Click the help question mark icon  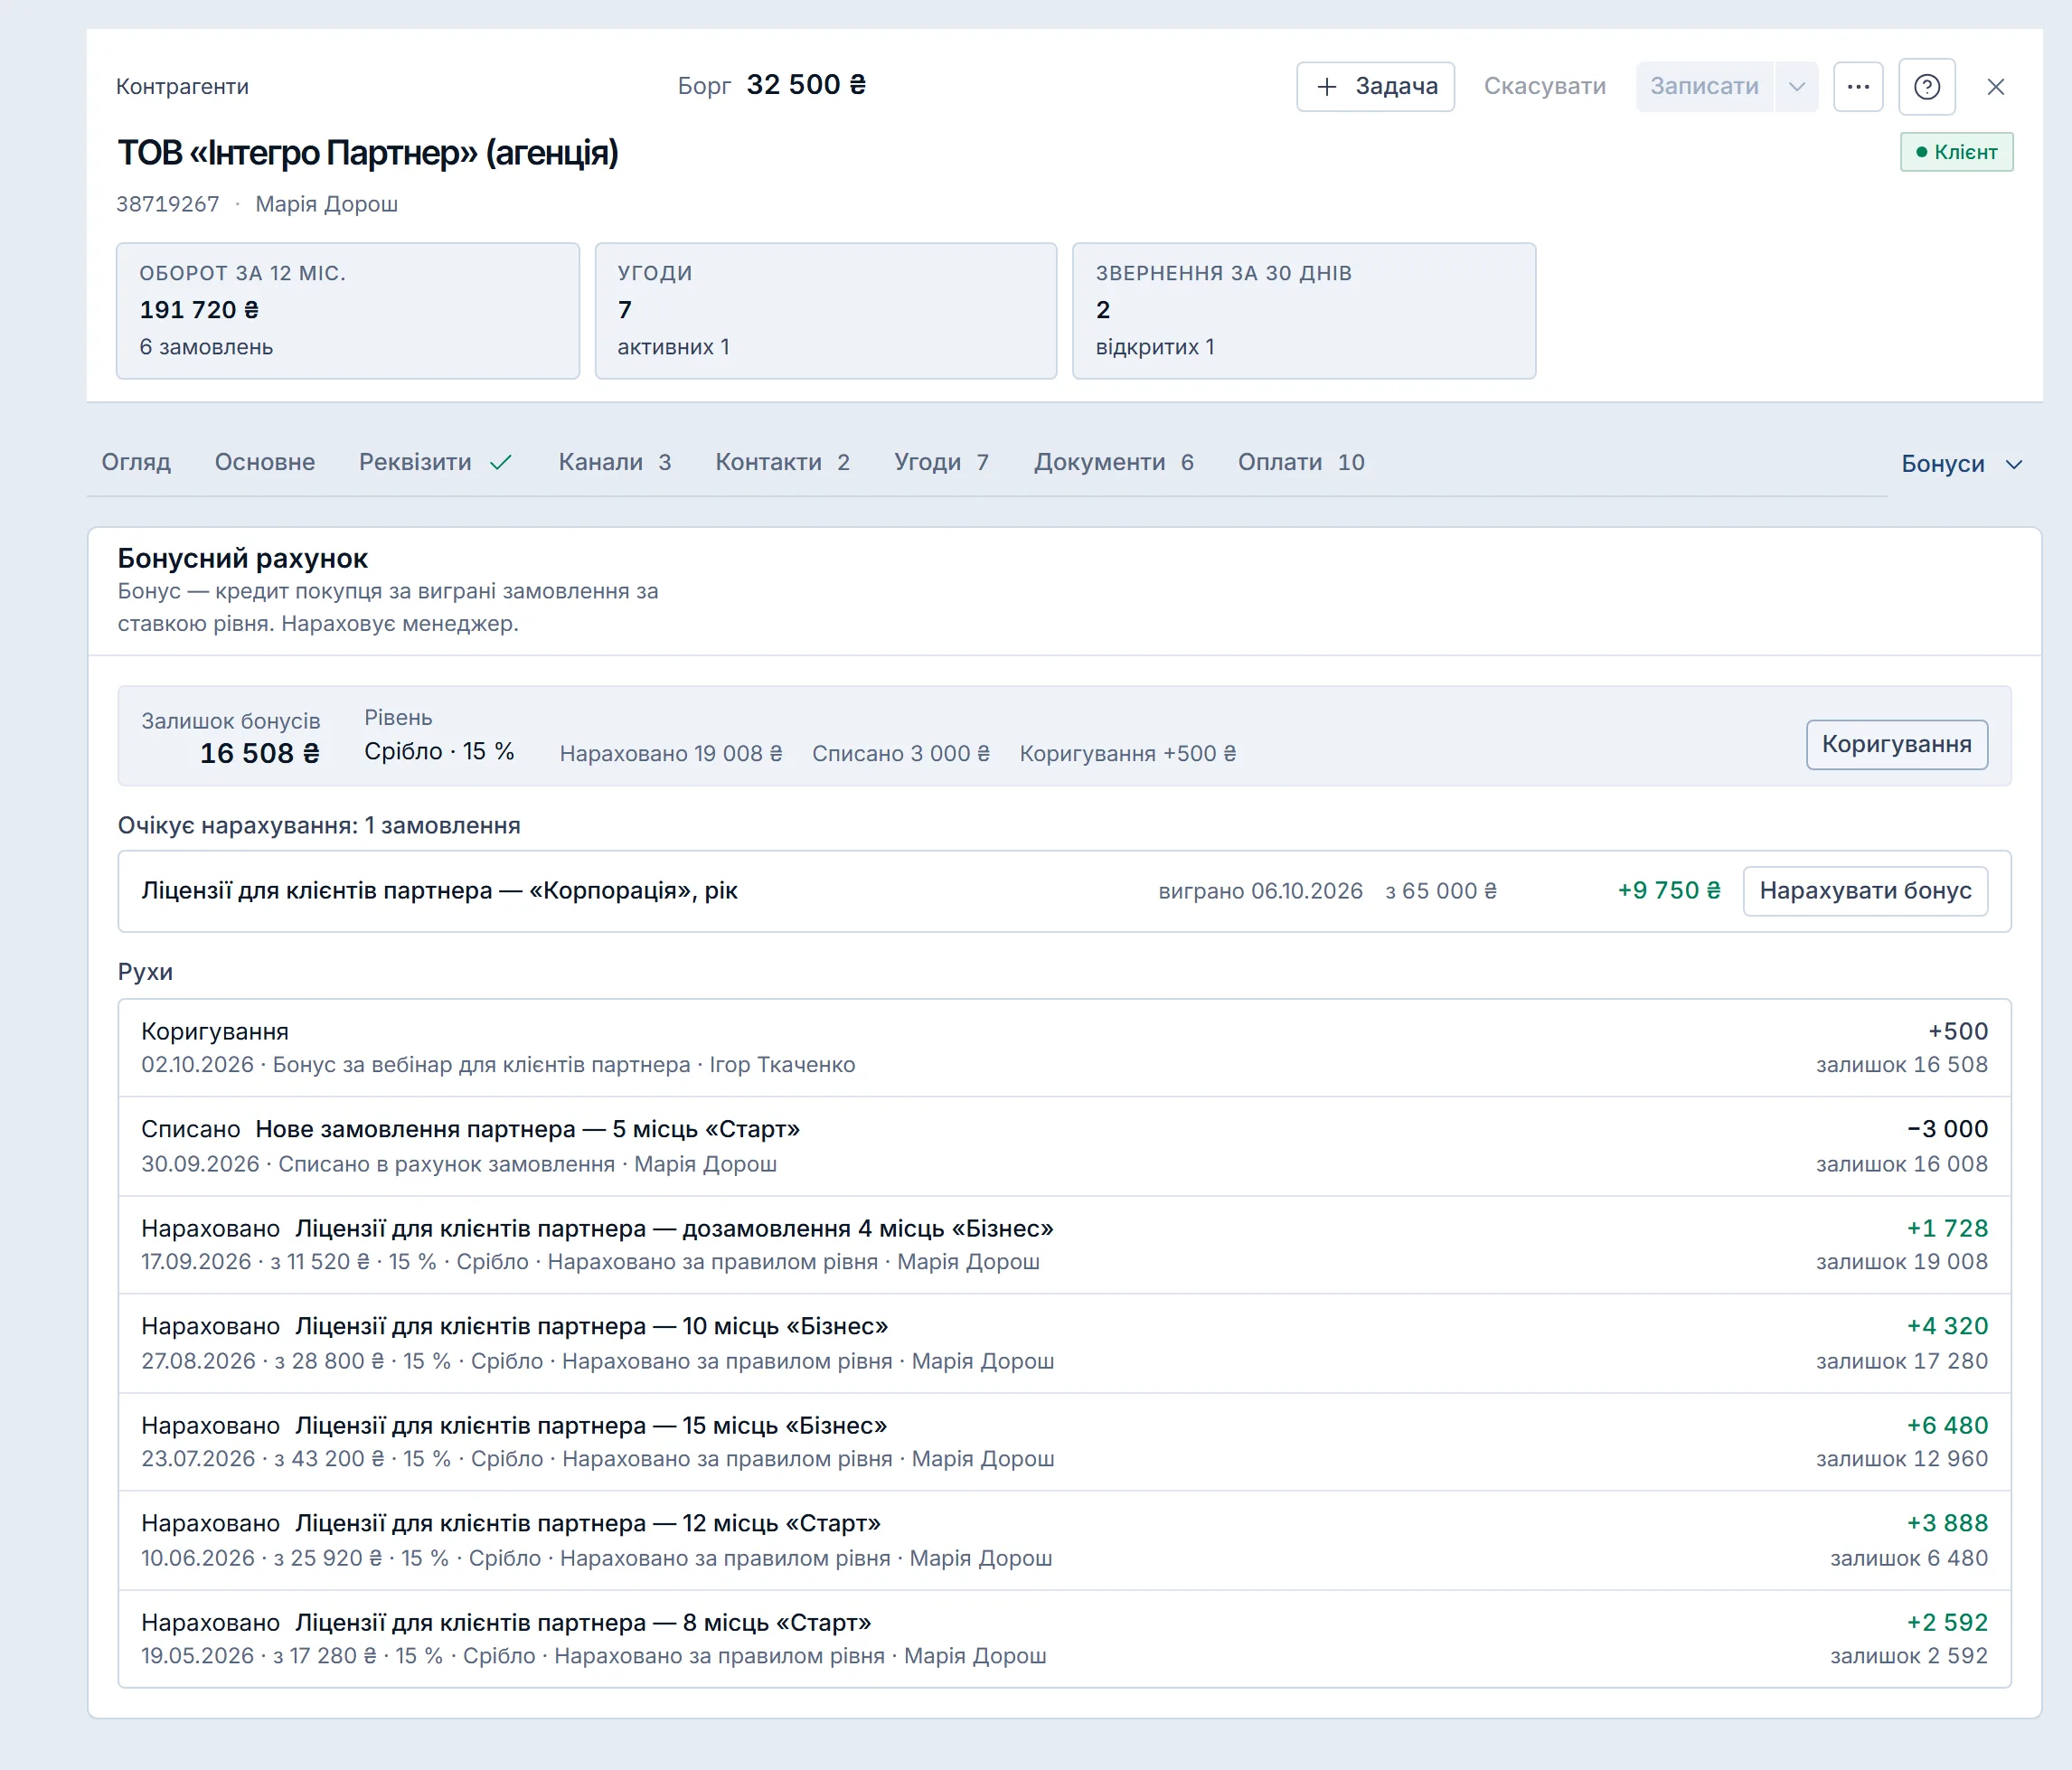1926,87
